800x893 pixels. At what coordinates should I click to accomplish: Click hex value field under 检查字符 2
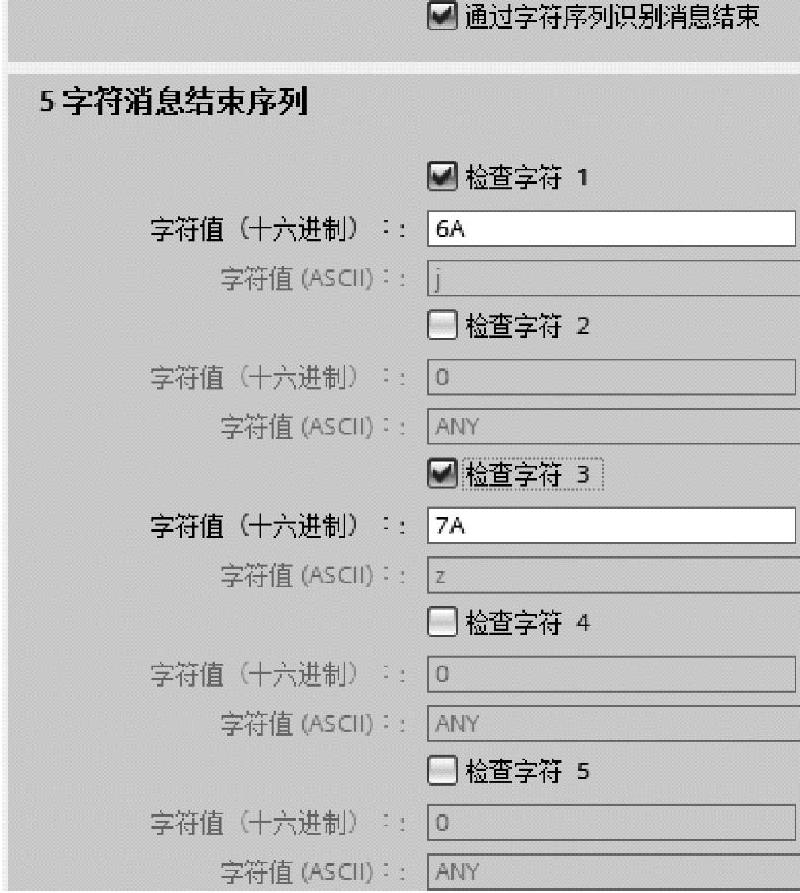click(x=612, y=377)
